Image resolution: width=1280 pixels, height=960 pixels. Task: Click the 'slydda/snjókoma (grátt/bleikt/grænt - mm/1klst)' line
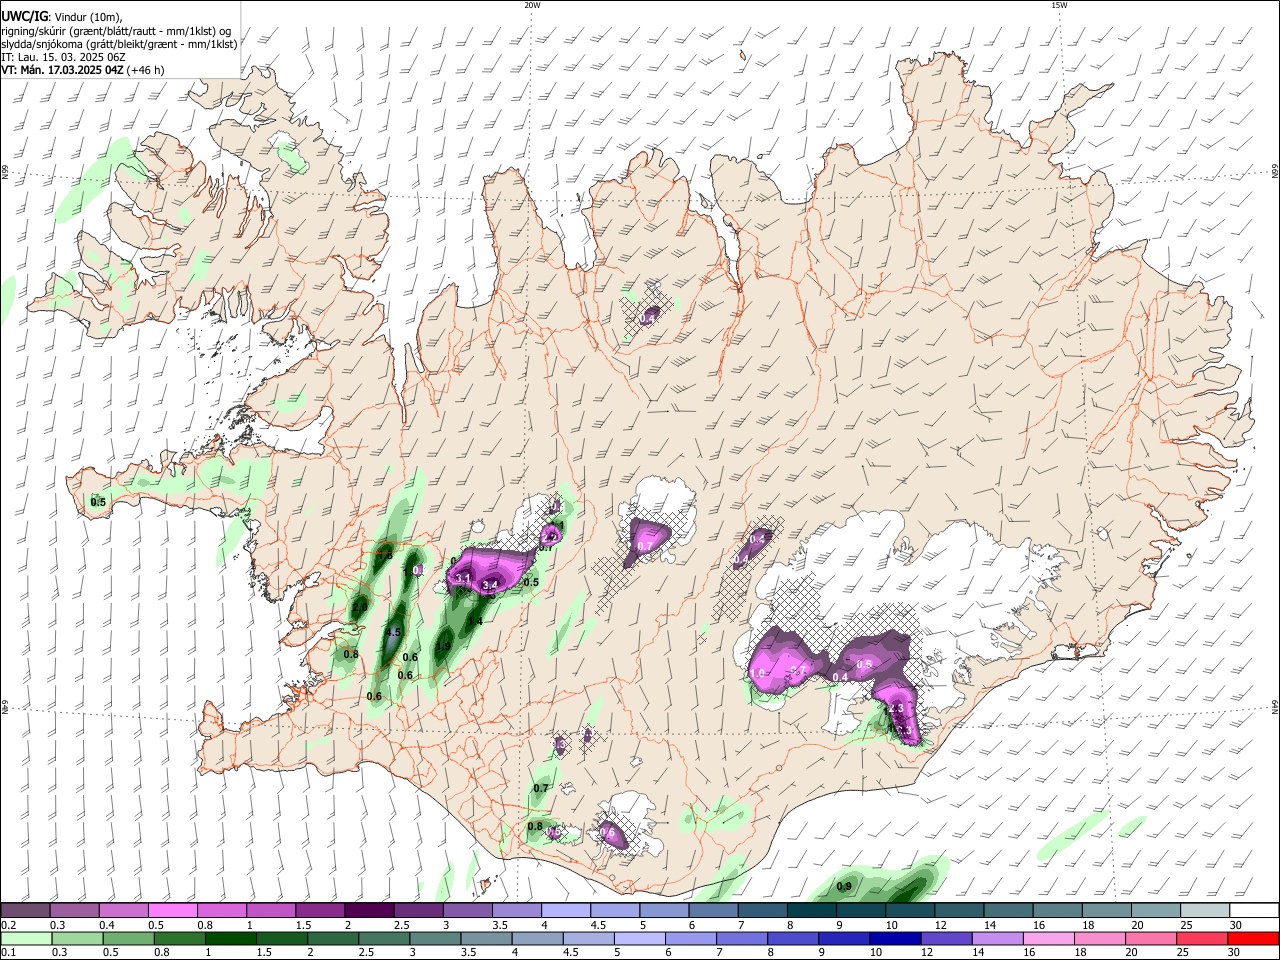click(119, 44)
